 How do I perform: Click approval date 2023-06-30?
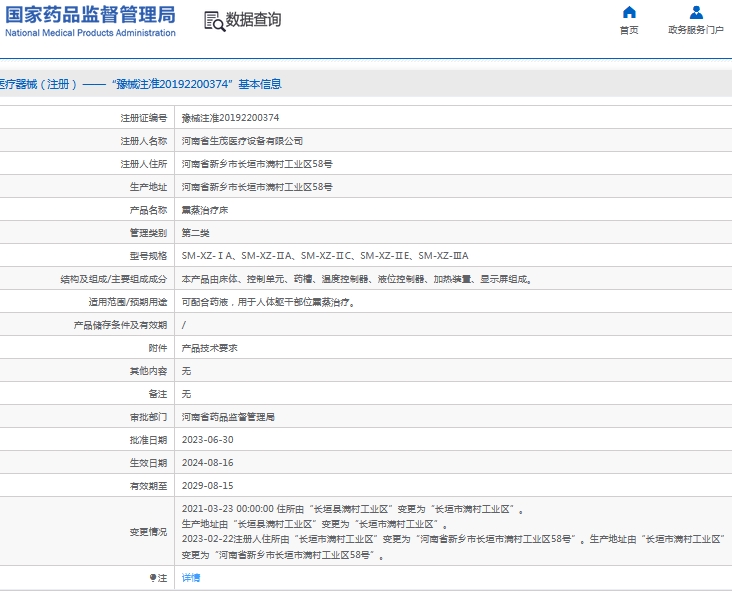(207, 440)
